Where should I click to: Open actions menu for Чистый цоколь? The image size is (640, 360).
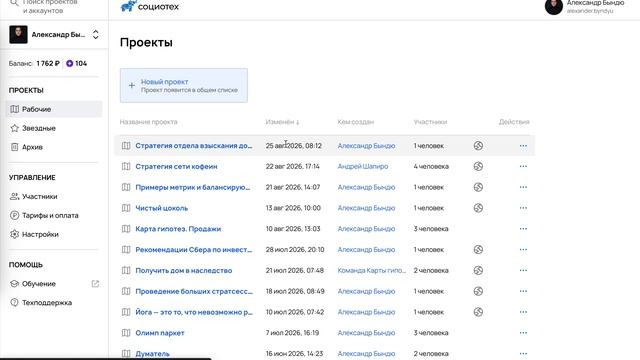[523, 208]
